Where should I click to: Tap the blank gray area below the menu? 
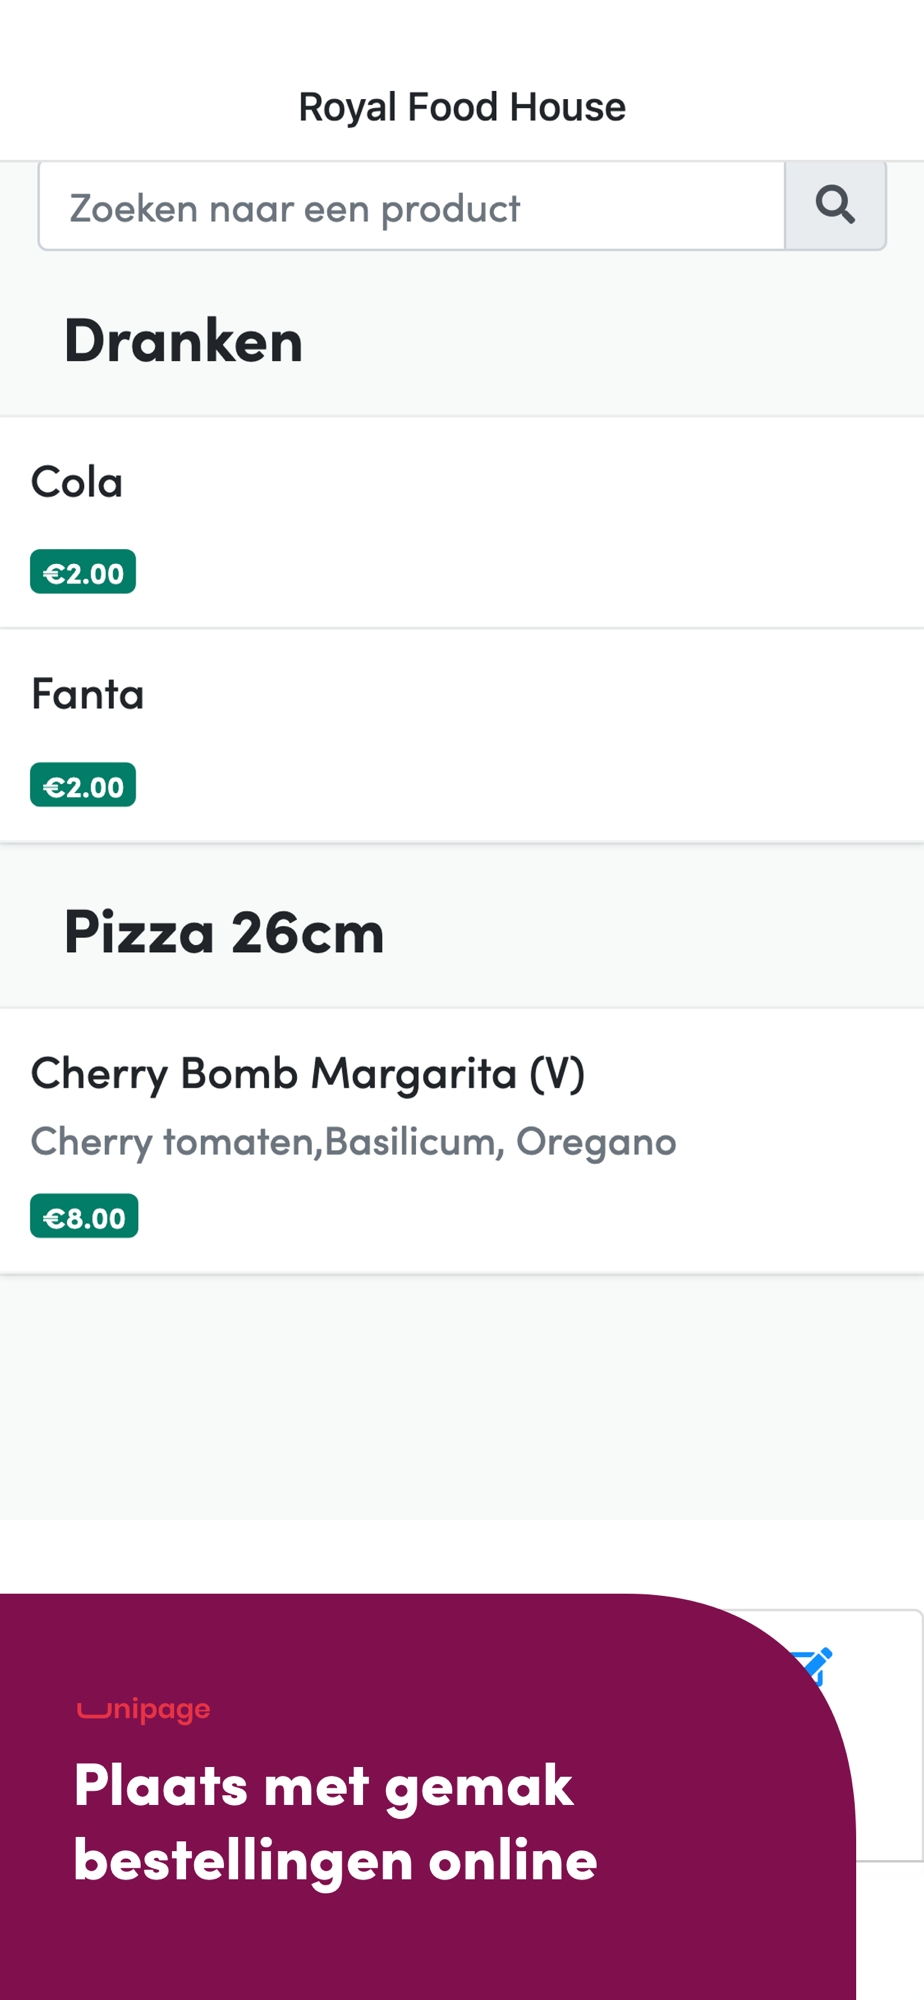(x=462, y=1400)
